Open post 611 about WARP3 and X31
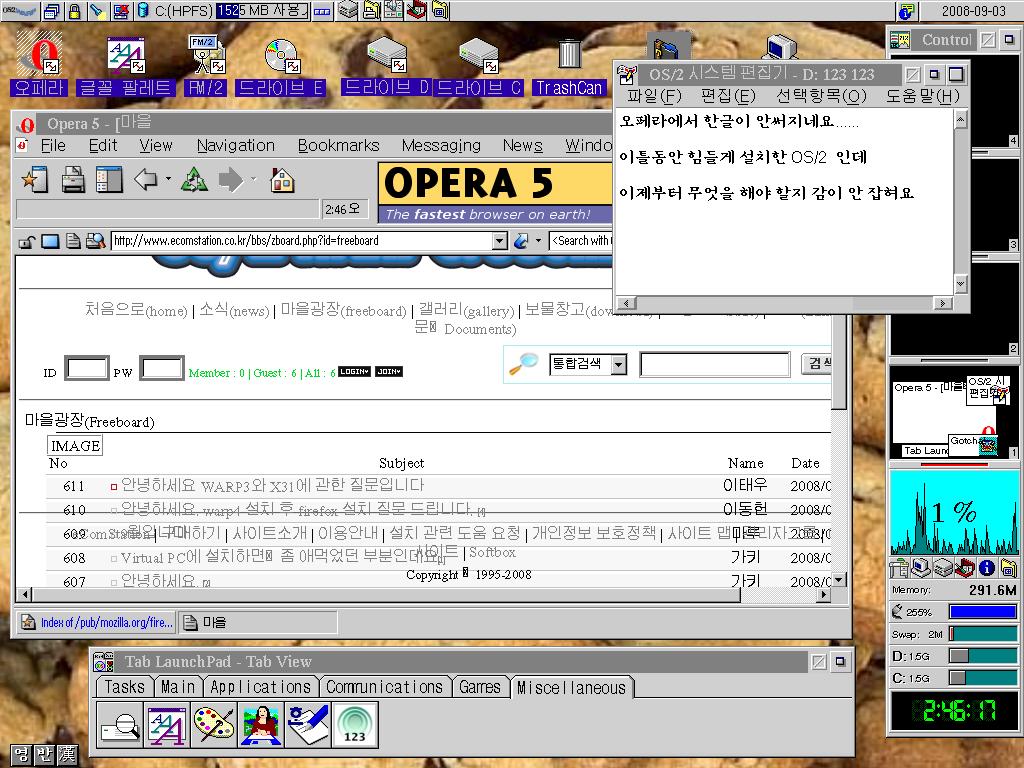The image size is (1024, 768). pyautogui.click(x=272, y=485)
